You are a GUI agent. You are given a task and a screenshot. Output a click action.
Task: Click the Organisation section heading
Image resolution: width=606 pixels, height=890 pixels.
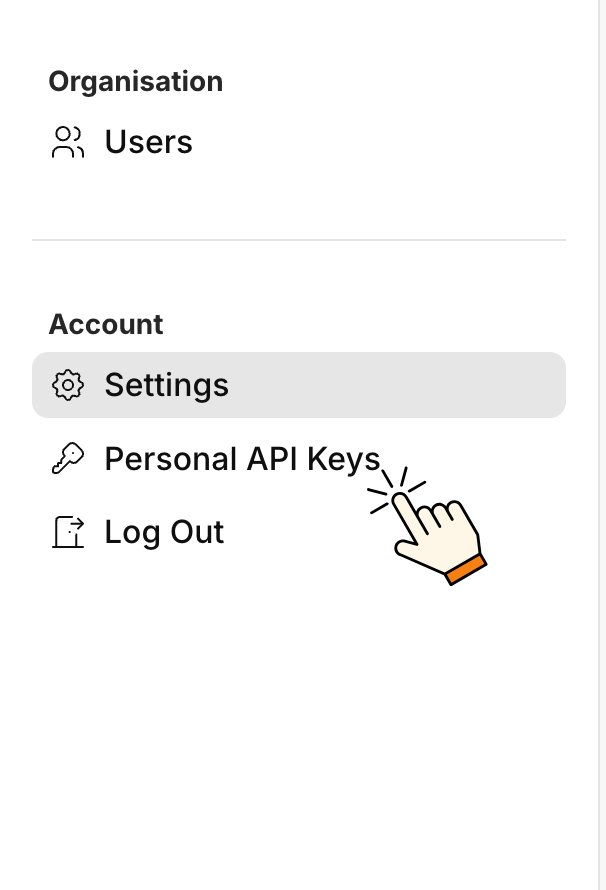click(136, 82)
